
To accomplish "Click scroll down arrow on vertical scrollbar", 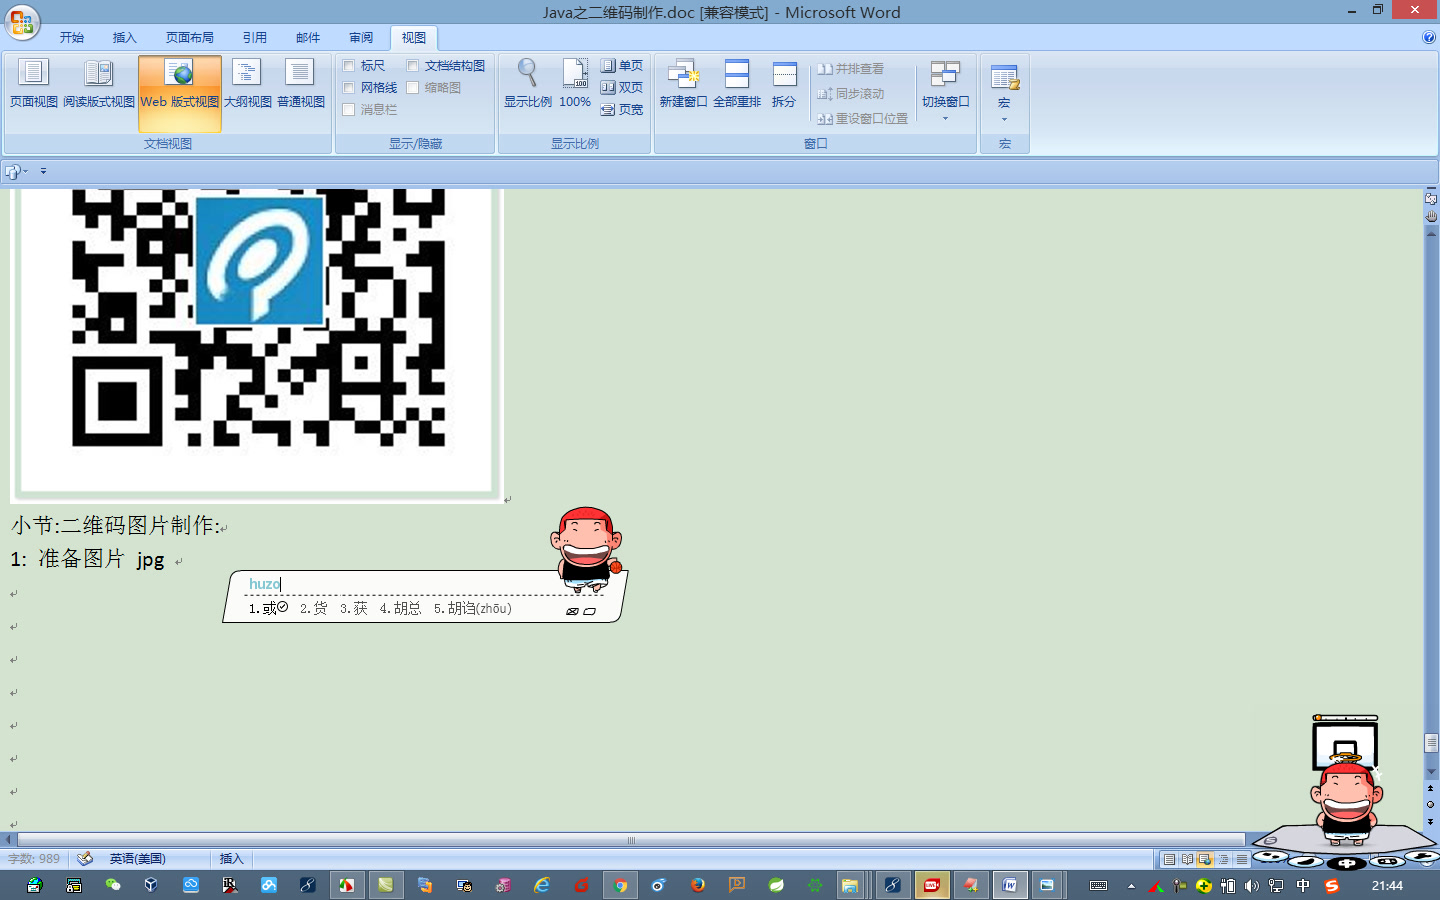I will click(x=1431, y=772).
